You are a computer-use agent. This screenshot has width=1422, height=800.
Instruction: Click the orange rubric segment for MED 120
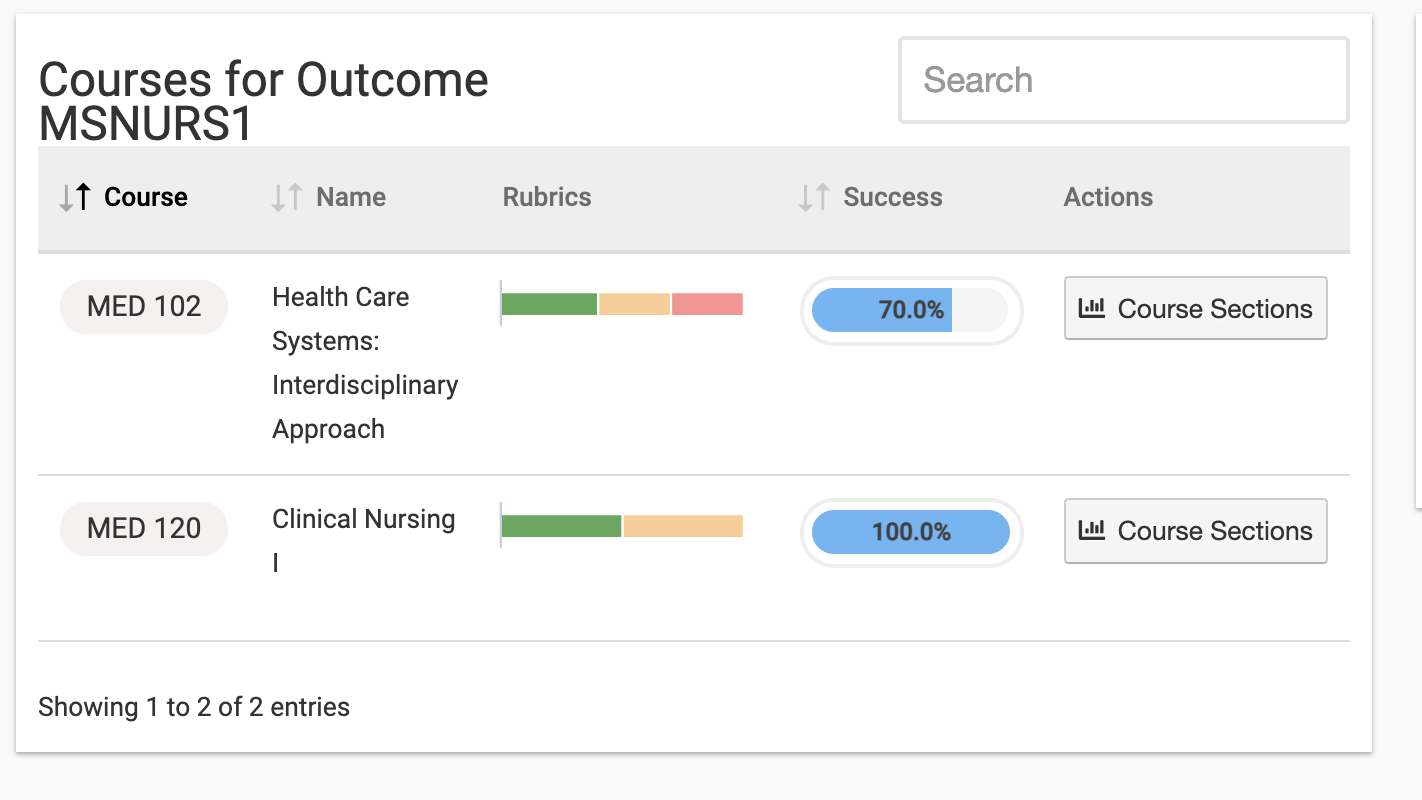[x=683, y=526]
